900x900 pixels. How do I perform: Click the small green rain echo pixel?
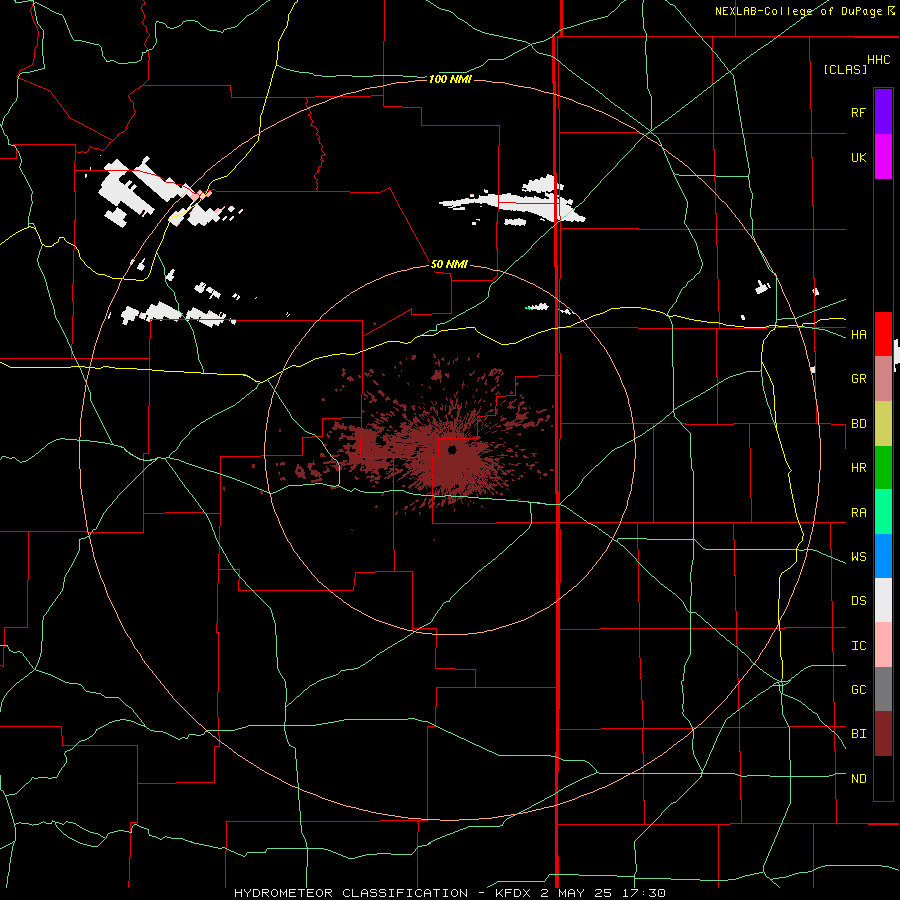527,308
